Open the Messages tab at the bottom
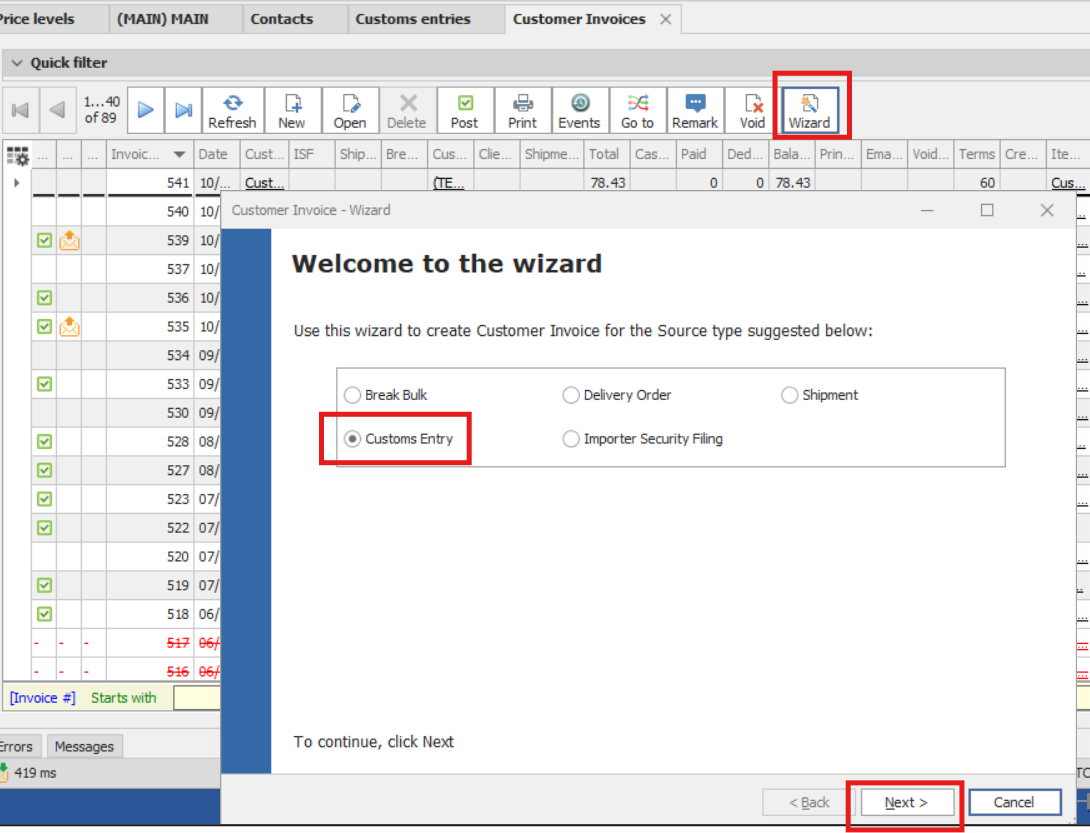 point(84,745)
